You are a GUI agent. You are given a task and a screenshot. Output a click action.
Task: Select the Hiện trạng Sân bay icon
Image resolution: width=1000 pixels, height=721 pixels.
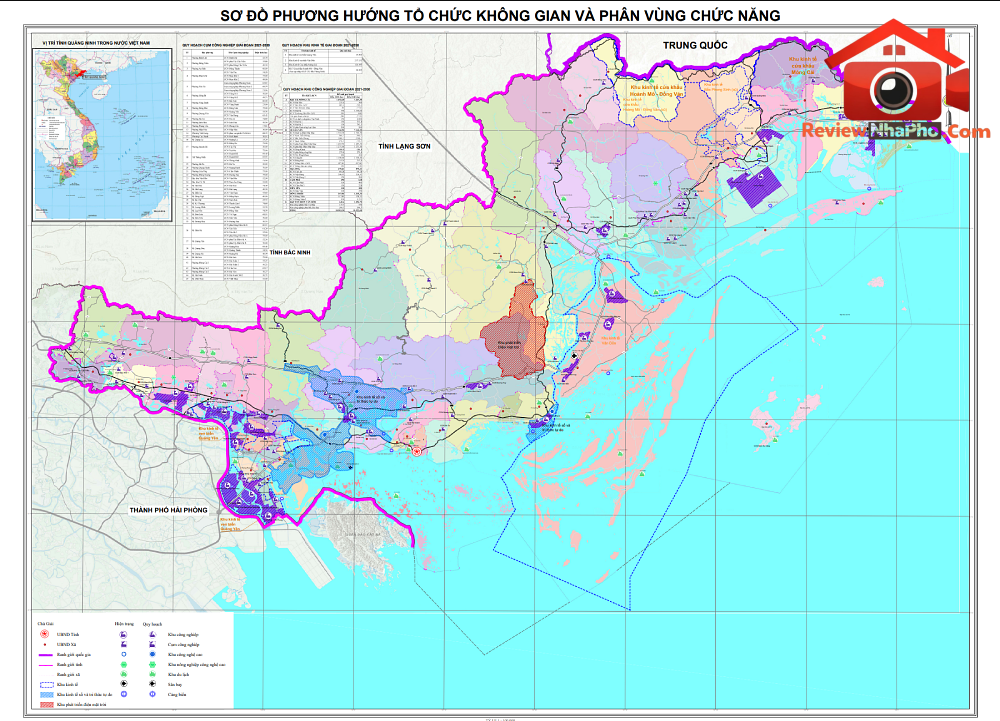click(x=124, y=684)
